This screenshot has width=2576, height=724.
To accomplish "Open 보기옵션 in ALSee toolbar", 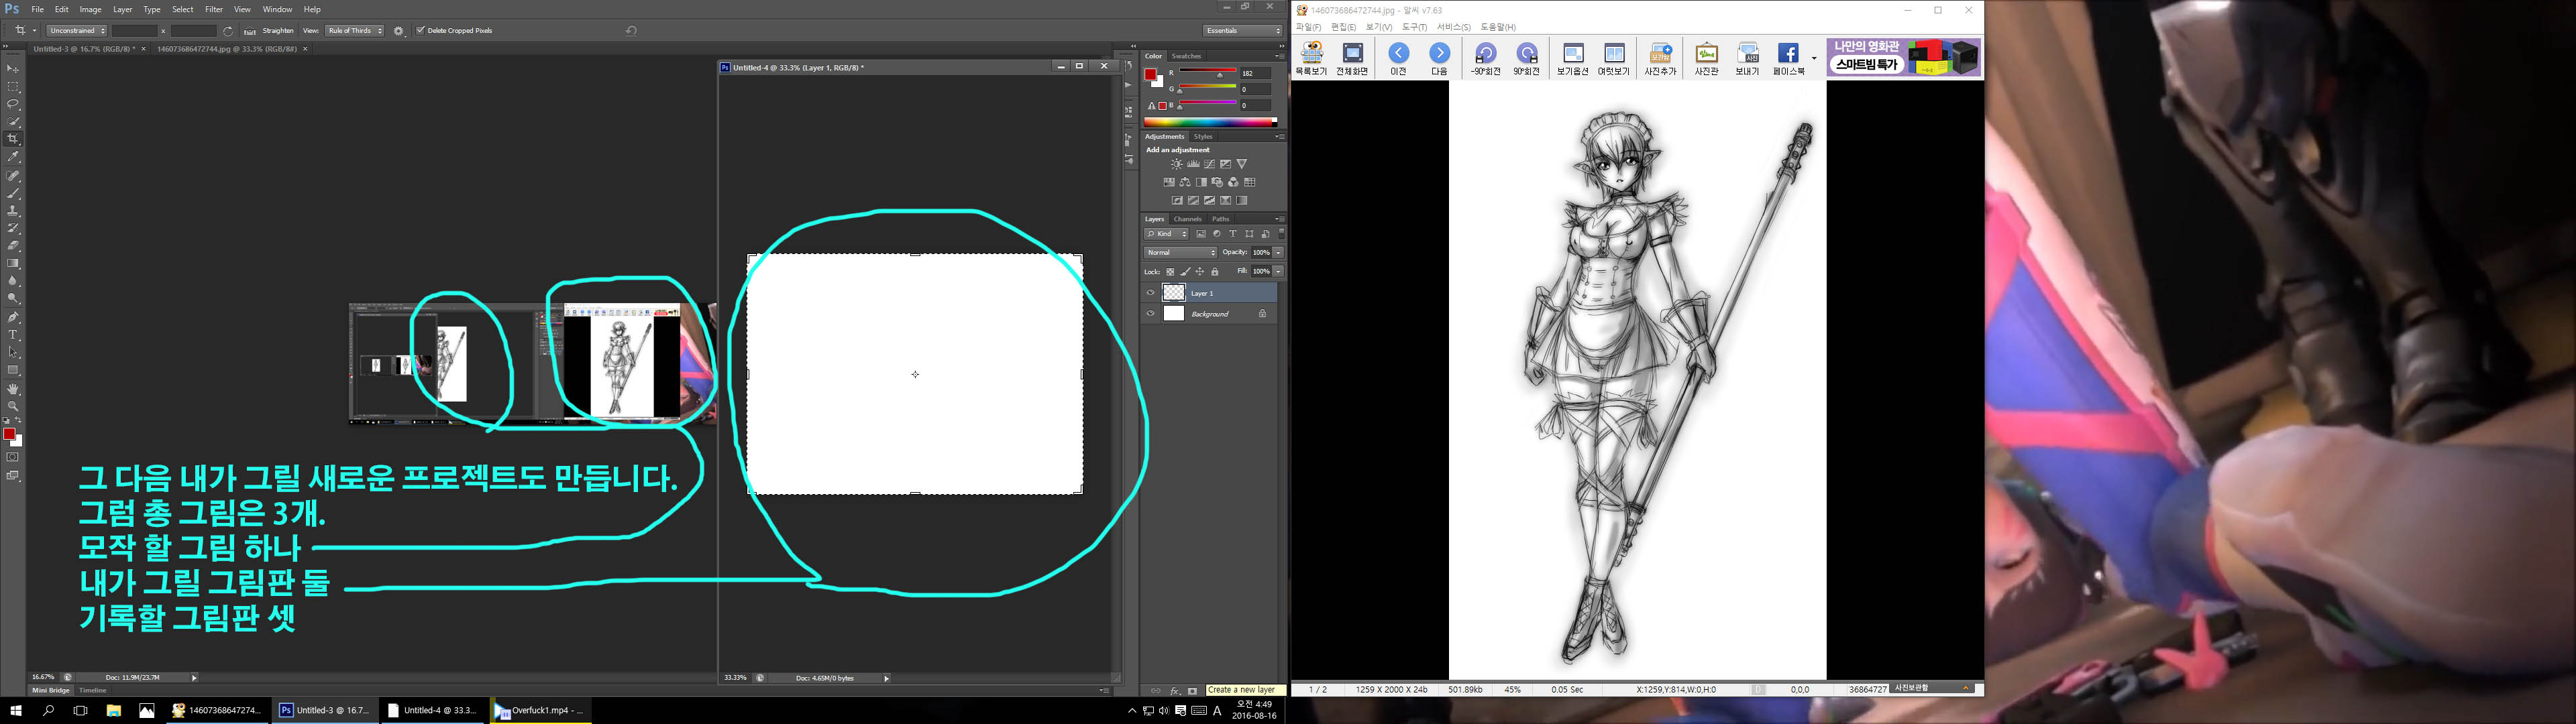I will [x=1572, y=59].
